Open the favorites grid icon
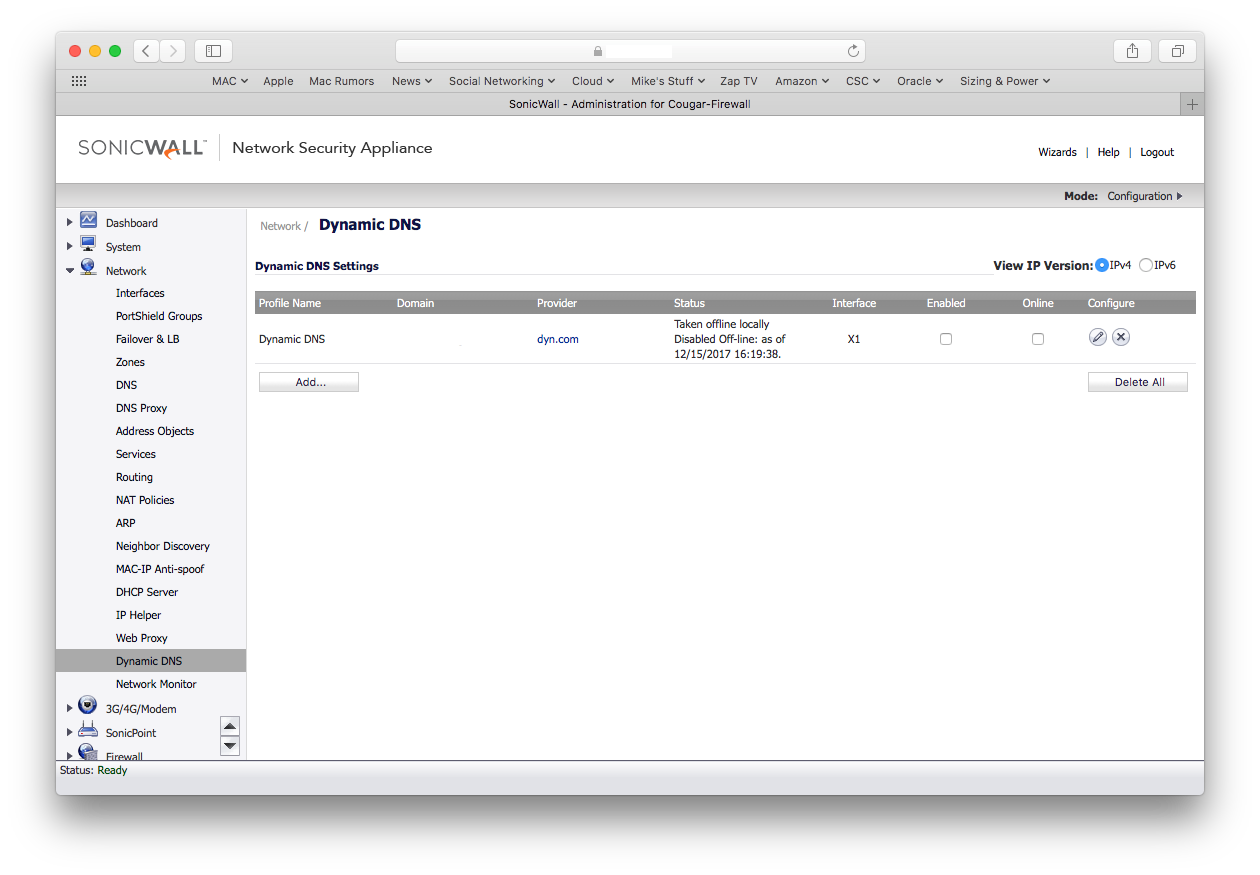The width and height of the screenshot is (1260, 875). point(79,81)
